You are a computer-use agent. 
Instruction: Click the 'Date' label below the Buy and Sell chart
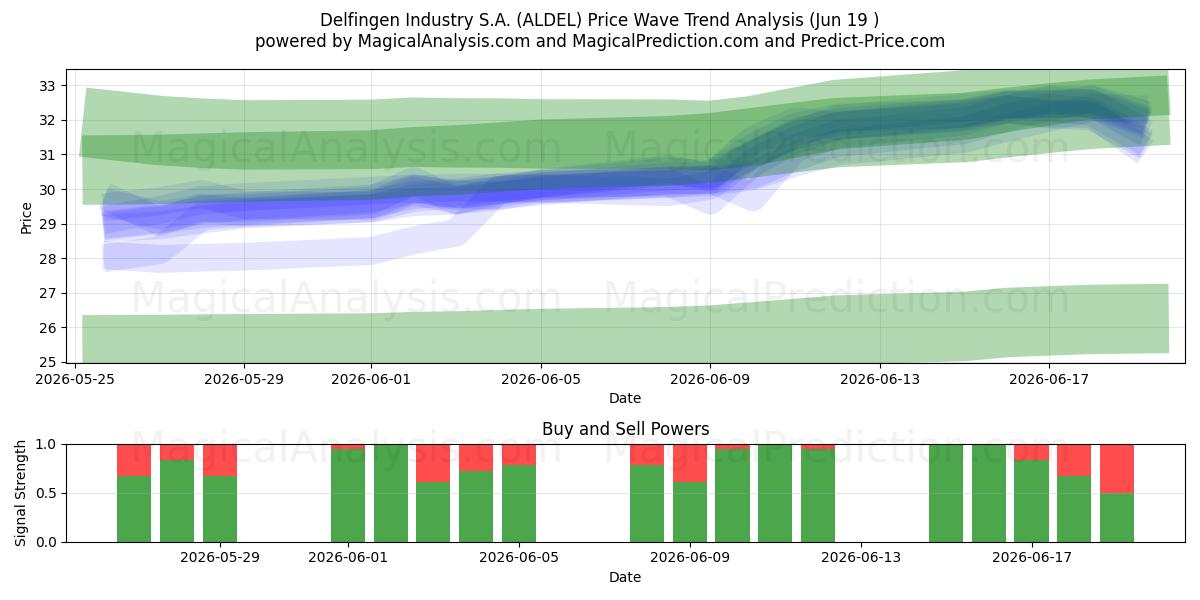[x=625, y=577]
